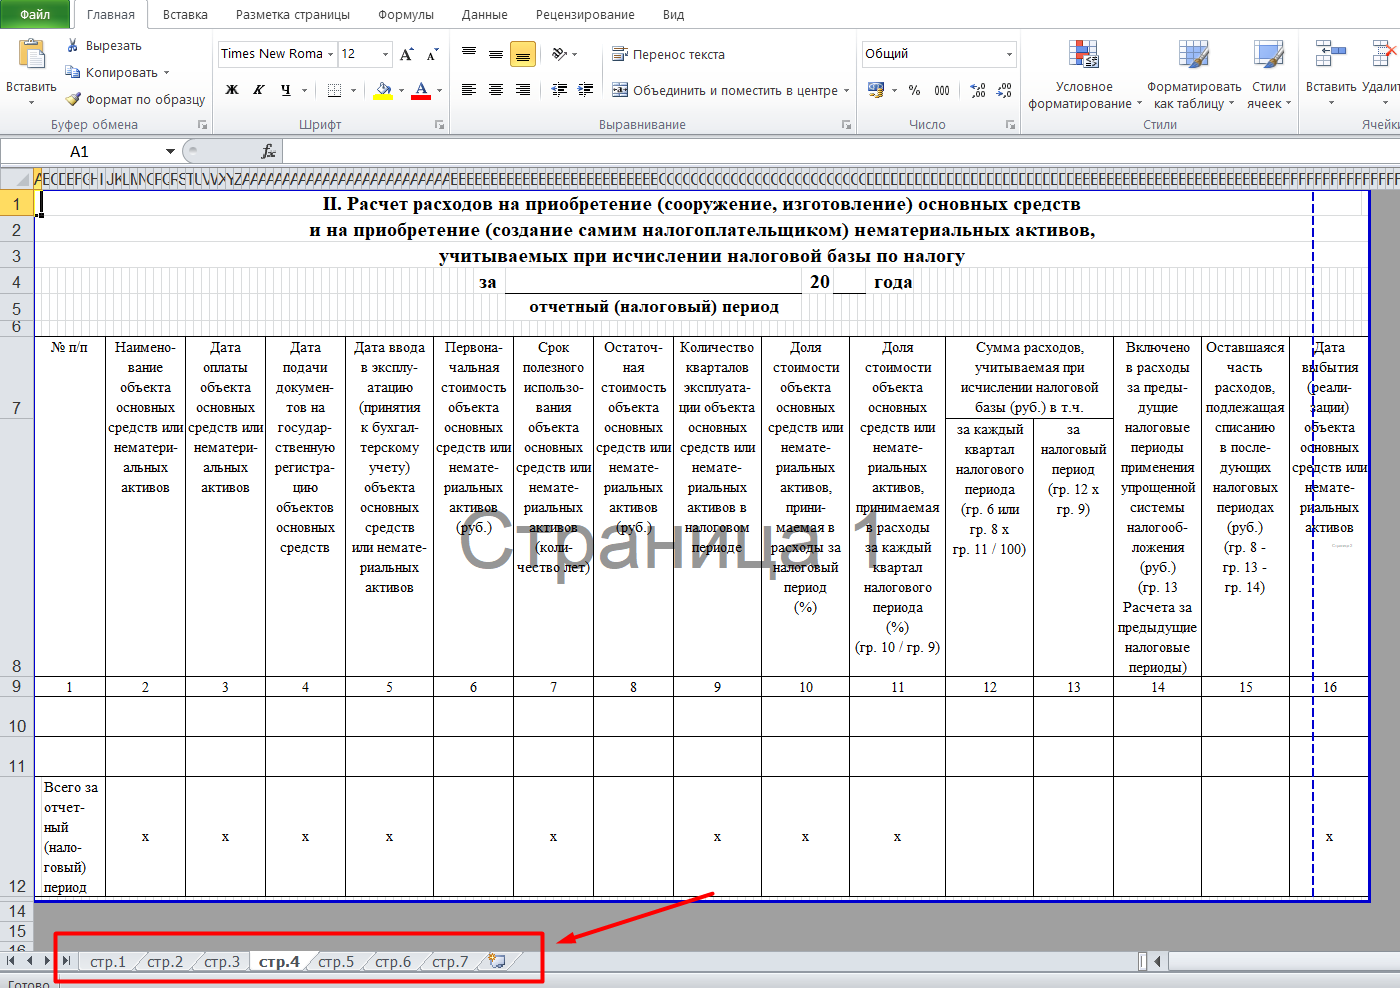Toggle middle vertical alignment
The width and height of the screenshot is (1400, 988).
[x=496, y=53]
